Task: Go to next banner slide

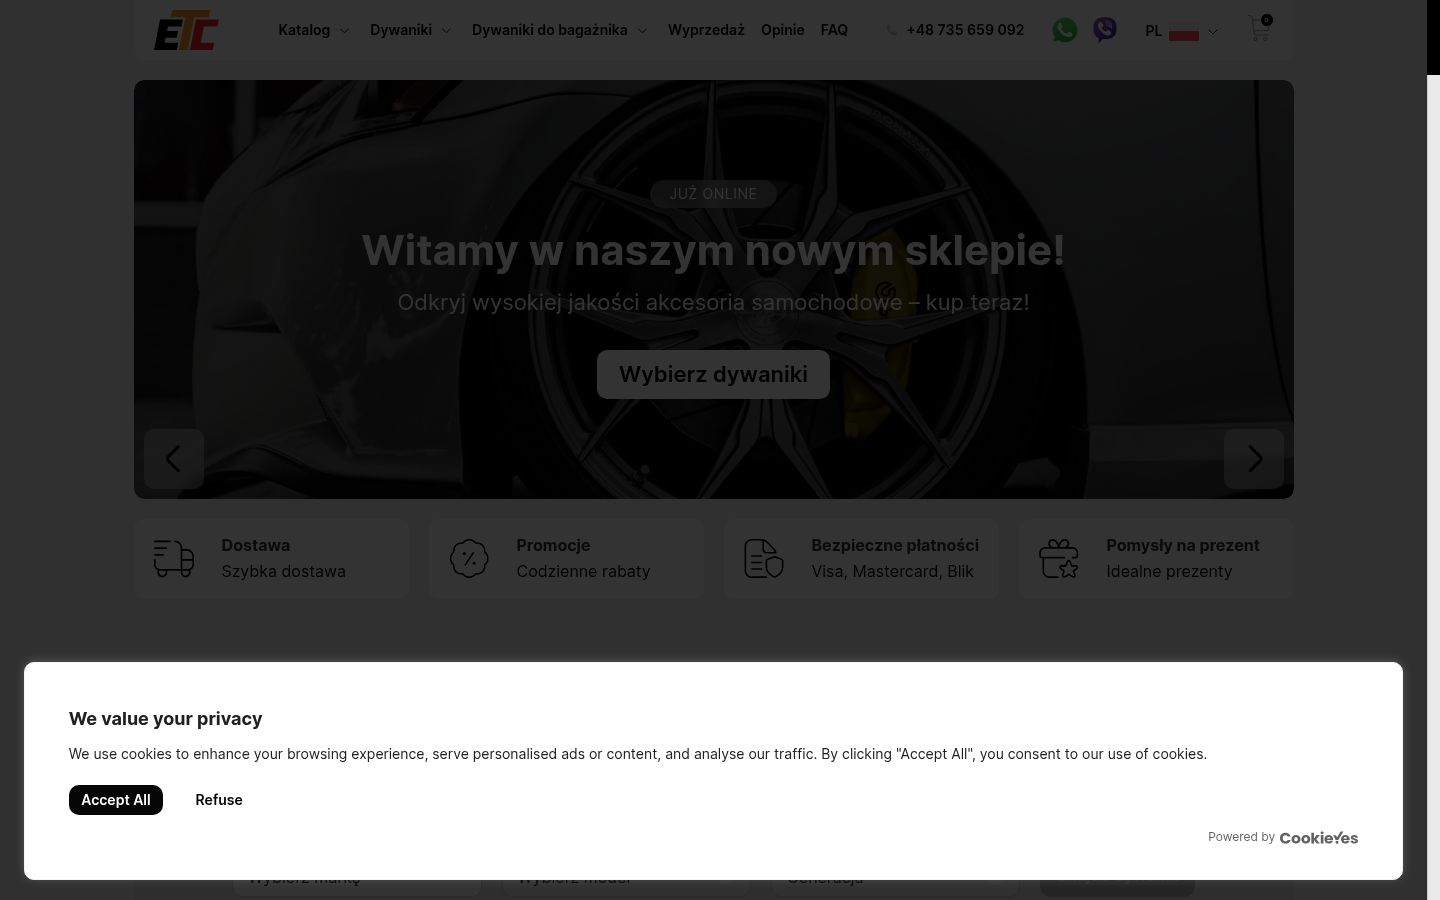Action: click(1254, 459)
